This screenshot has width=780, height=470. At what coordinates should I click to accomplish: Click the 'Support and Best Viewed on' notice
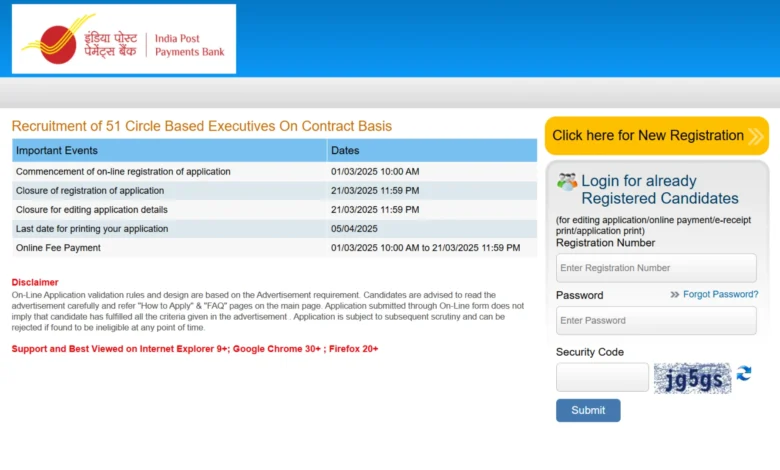pos(195,349)
